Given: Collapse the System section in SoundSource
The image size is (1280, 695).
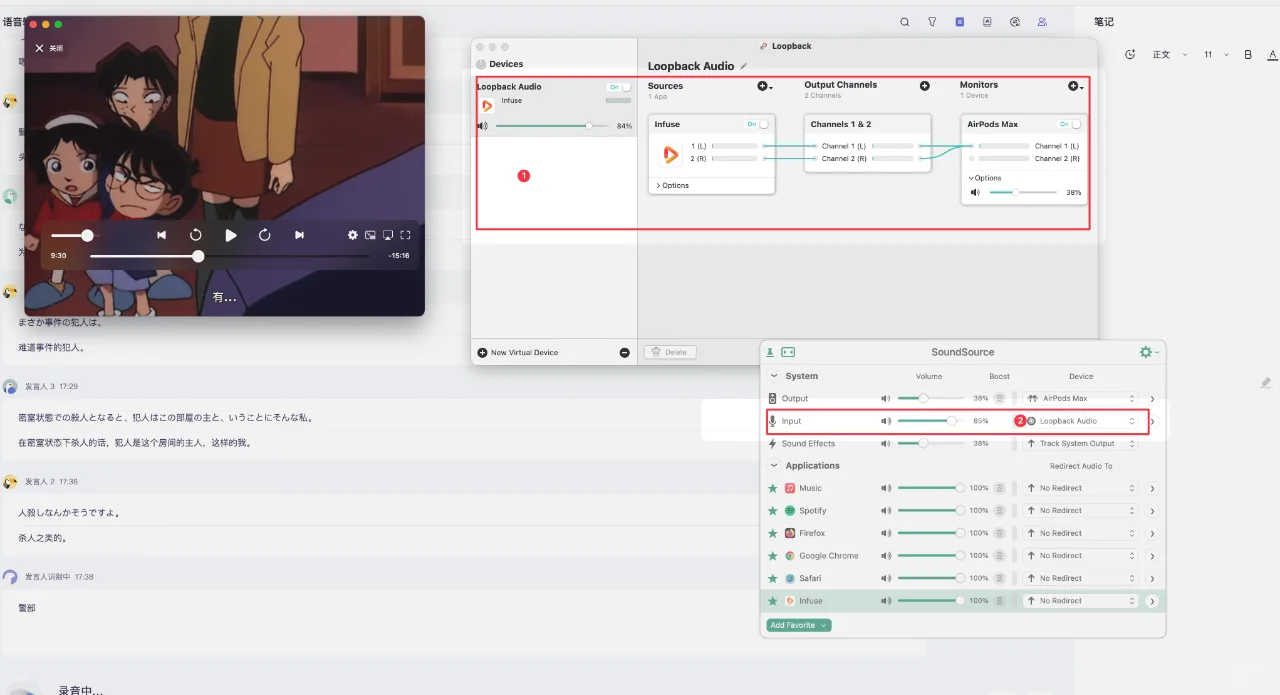Looking at the screenshot, I should tap(773, 376).
